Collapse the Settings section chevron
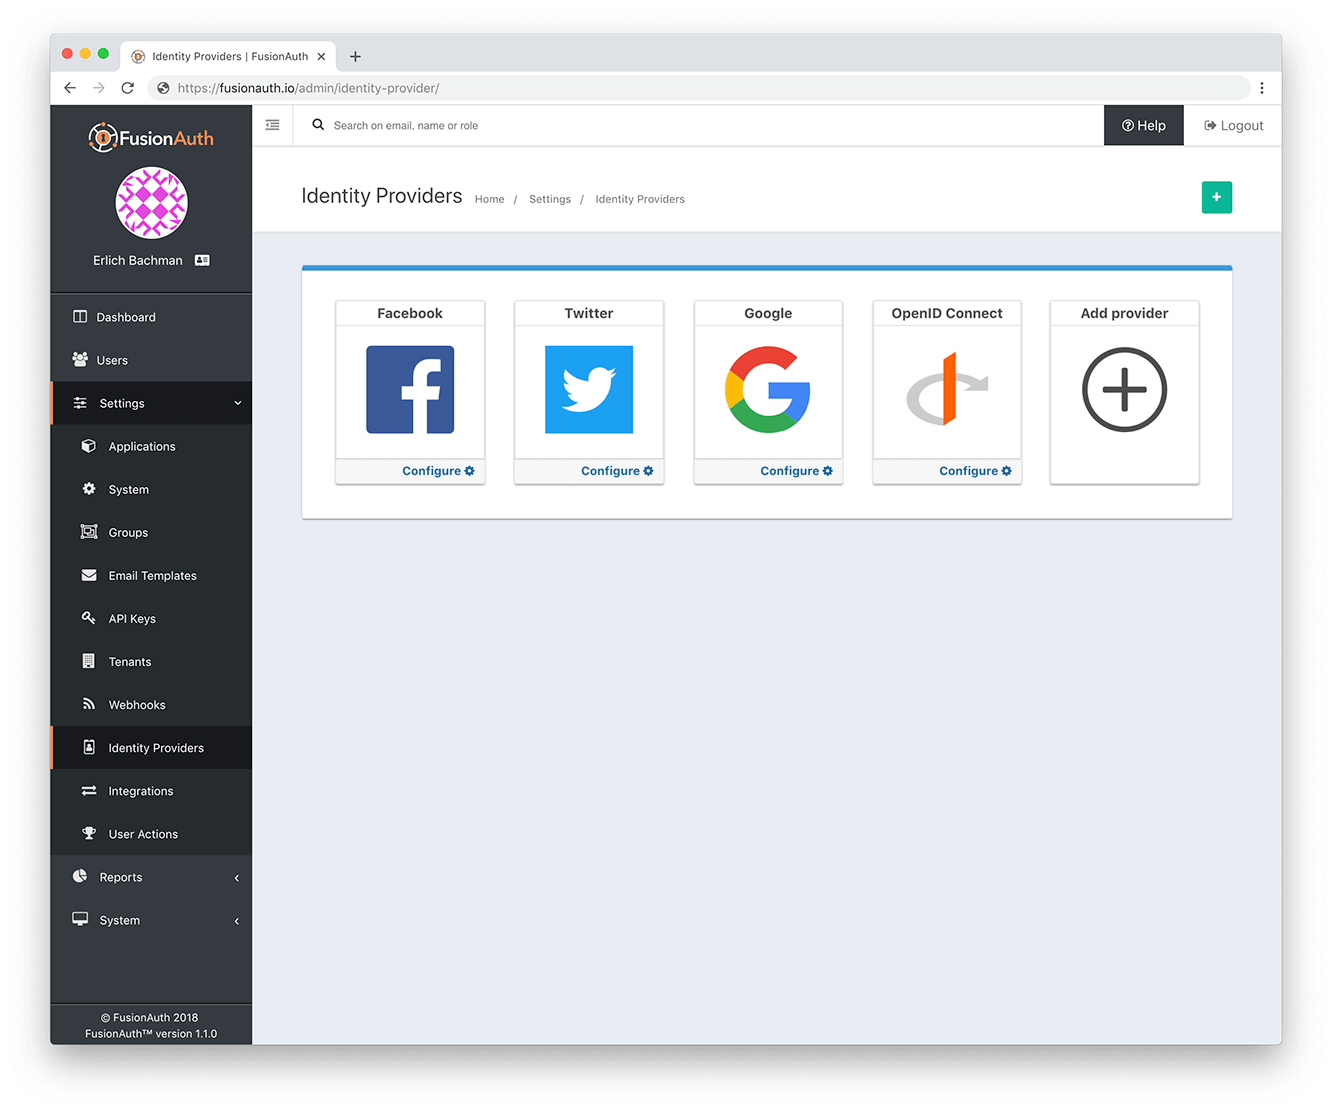1332x1111 pixels. [x=238, y=403]
